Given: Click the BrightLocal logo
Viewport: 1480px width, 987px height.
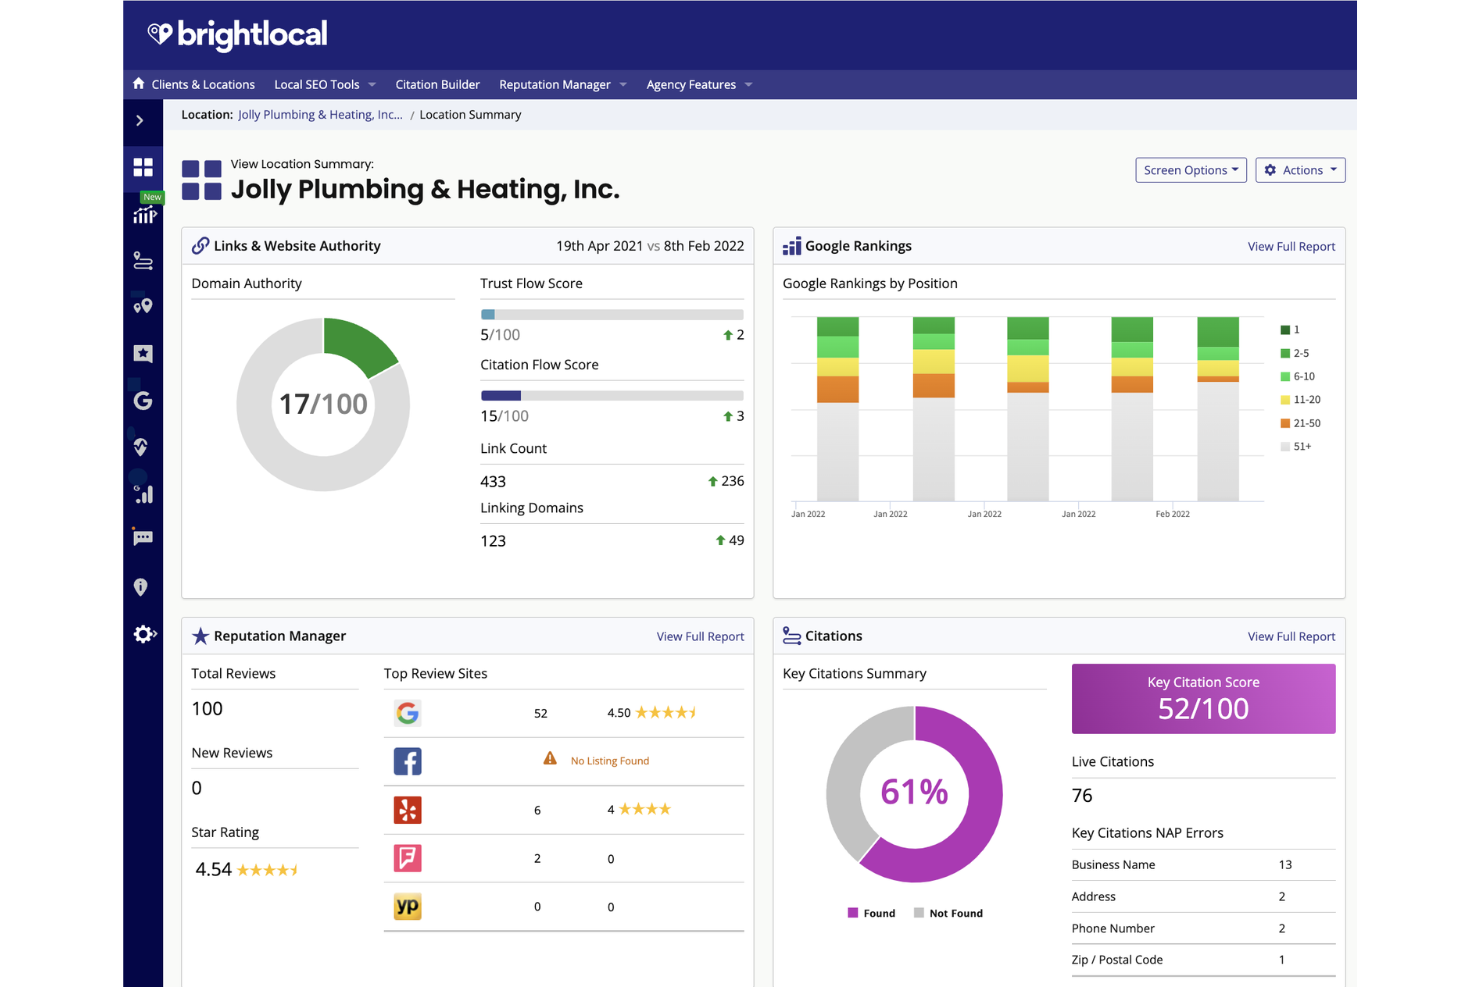Looking at the screenshot, I should (x=237, y=35).
